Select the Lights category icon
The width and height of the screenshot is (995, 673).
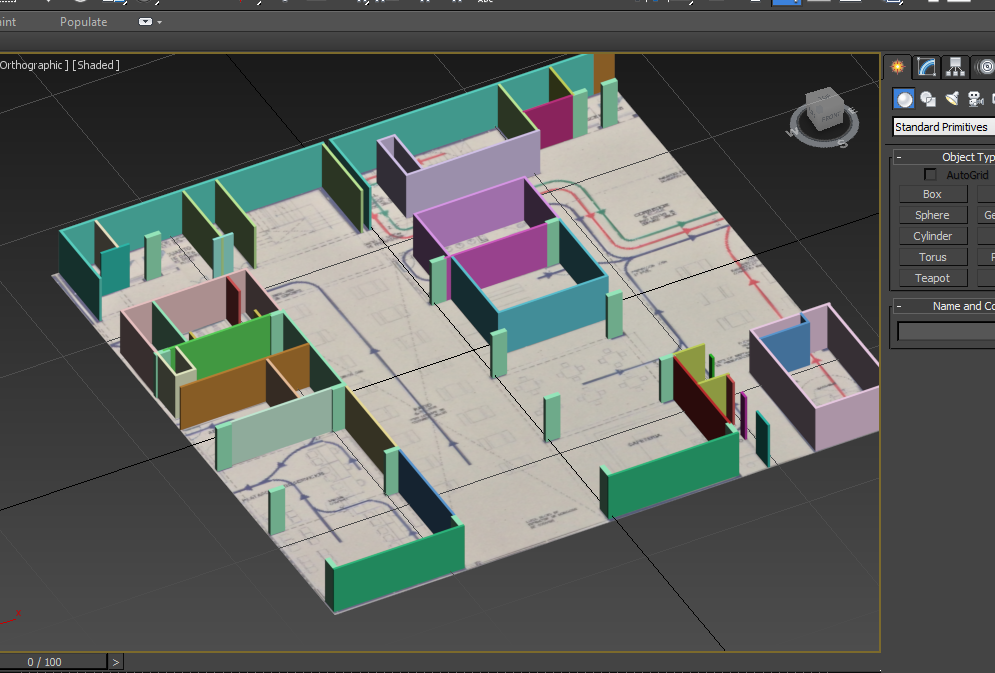pyautogui.click(x=952, y=98)
